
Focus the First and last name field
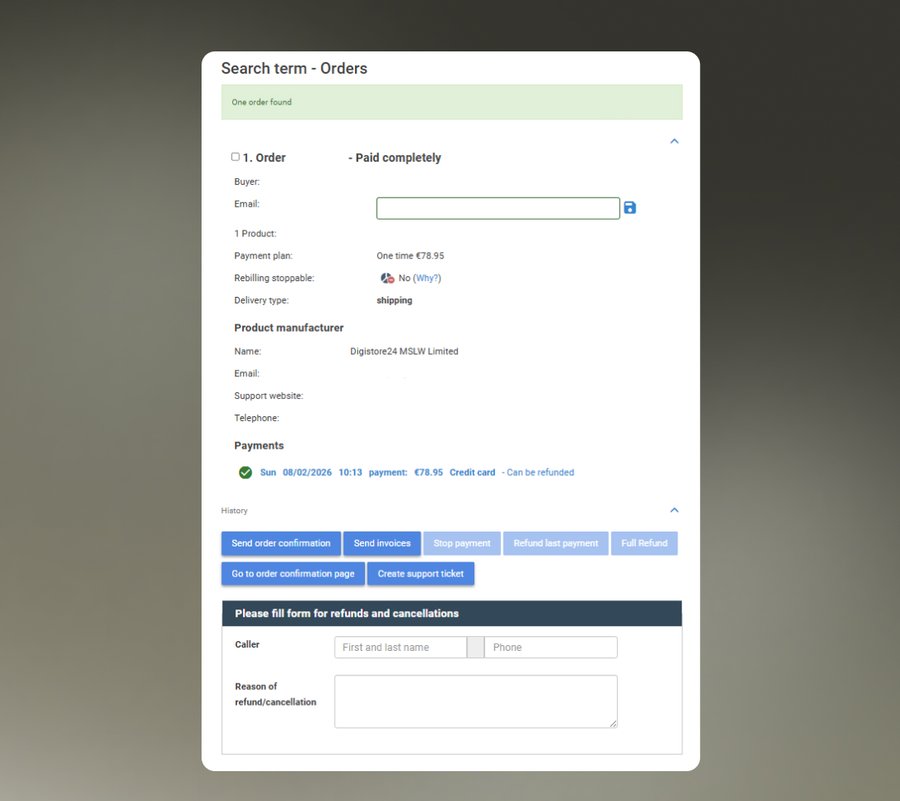point(401,647)
